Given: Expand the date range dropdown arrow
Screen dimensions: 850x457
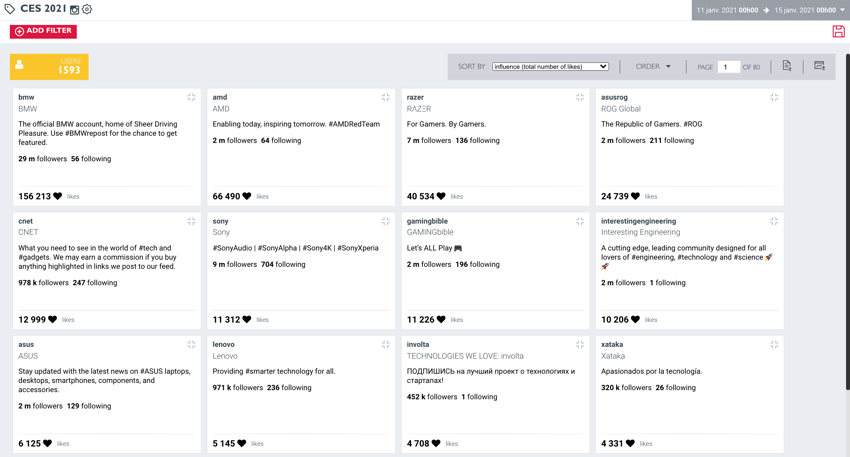Looking at the screenshot, I should pyautogui.click(x=842, y=10).
